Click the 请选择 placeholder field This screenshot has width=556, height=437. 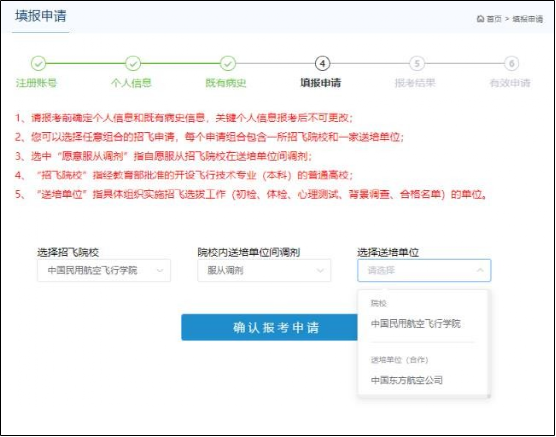(x=424, y=271)
